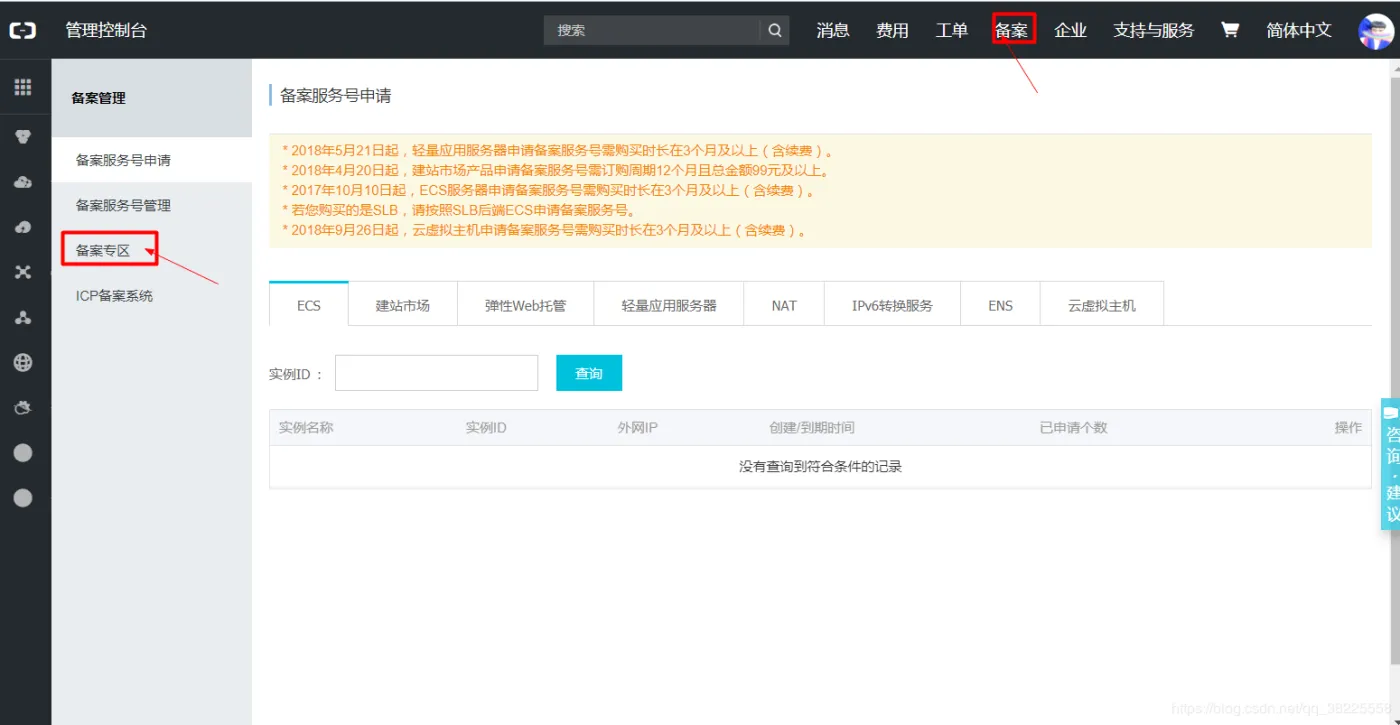Click the 备案服务号申请 page title
The width and height of the screenshot is (1400, 725).
click(336, 96)
